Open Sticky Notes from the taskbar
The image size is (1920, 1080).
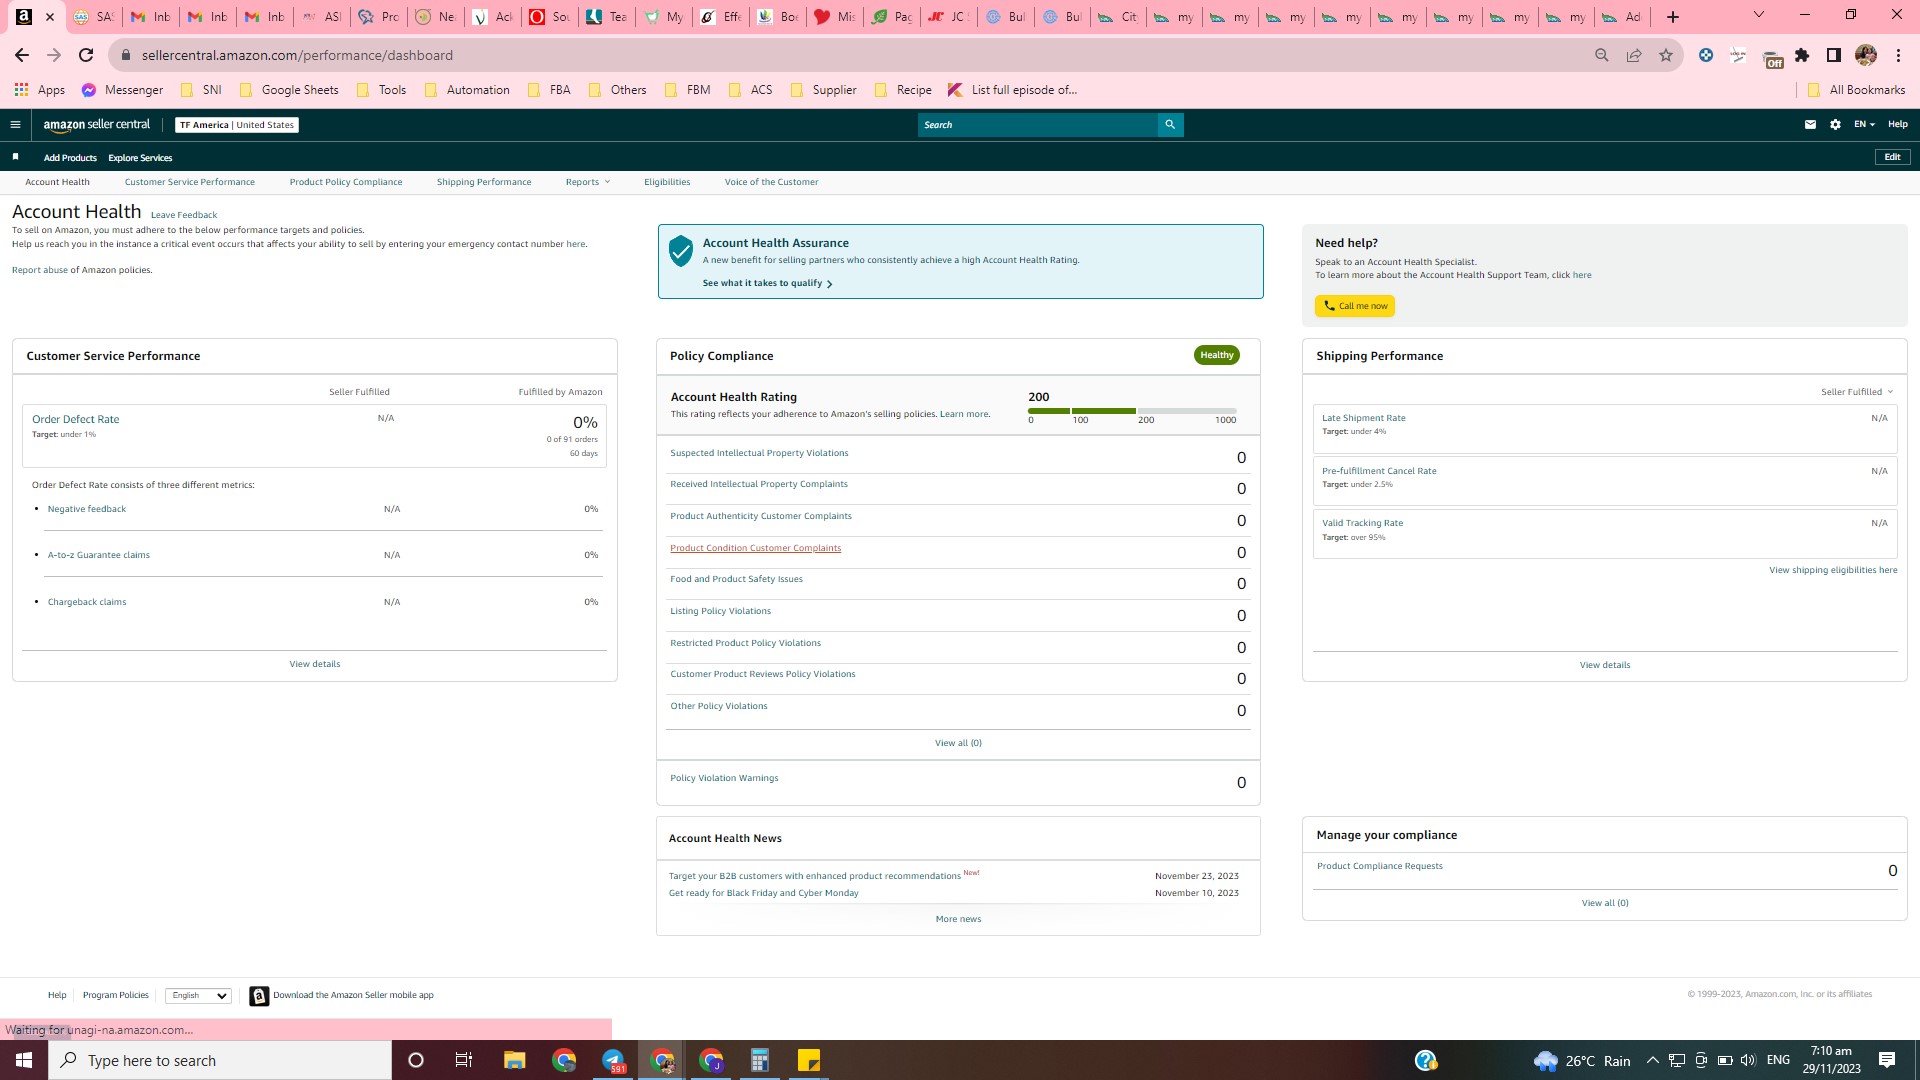[809, 1060]
